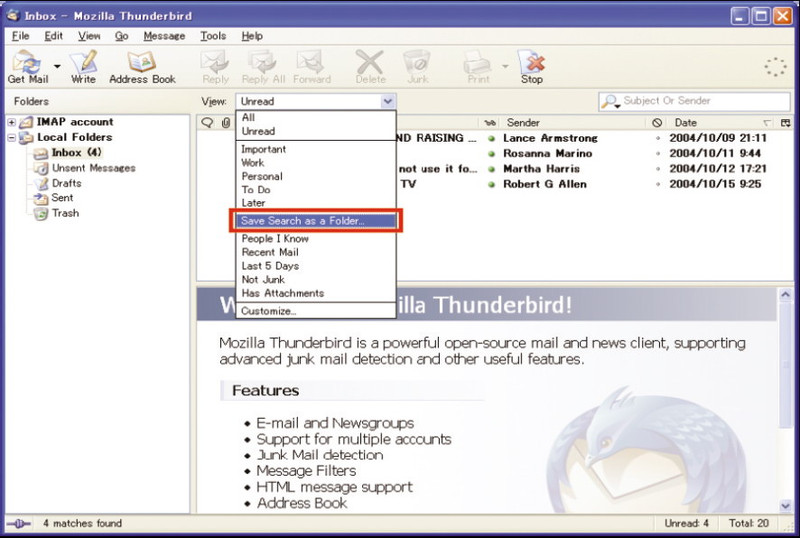Screen dimensions: 800x538
Task: Select Save Search as a Folder
Action: 316,221
